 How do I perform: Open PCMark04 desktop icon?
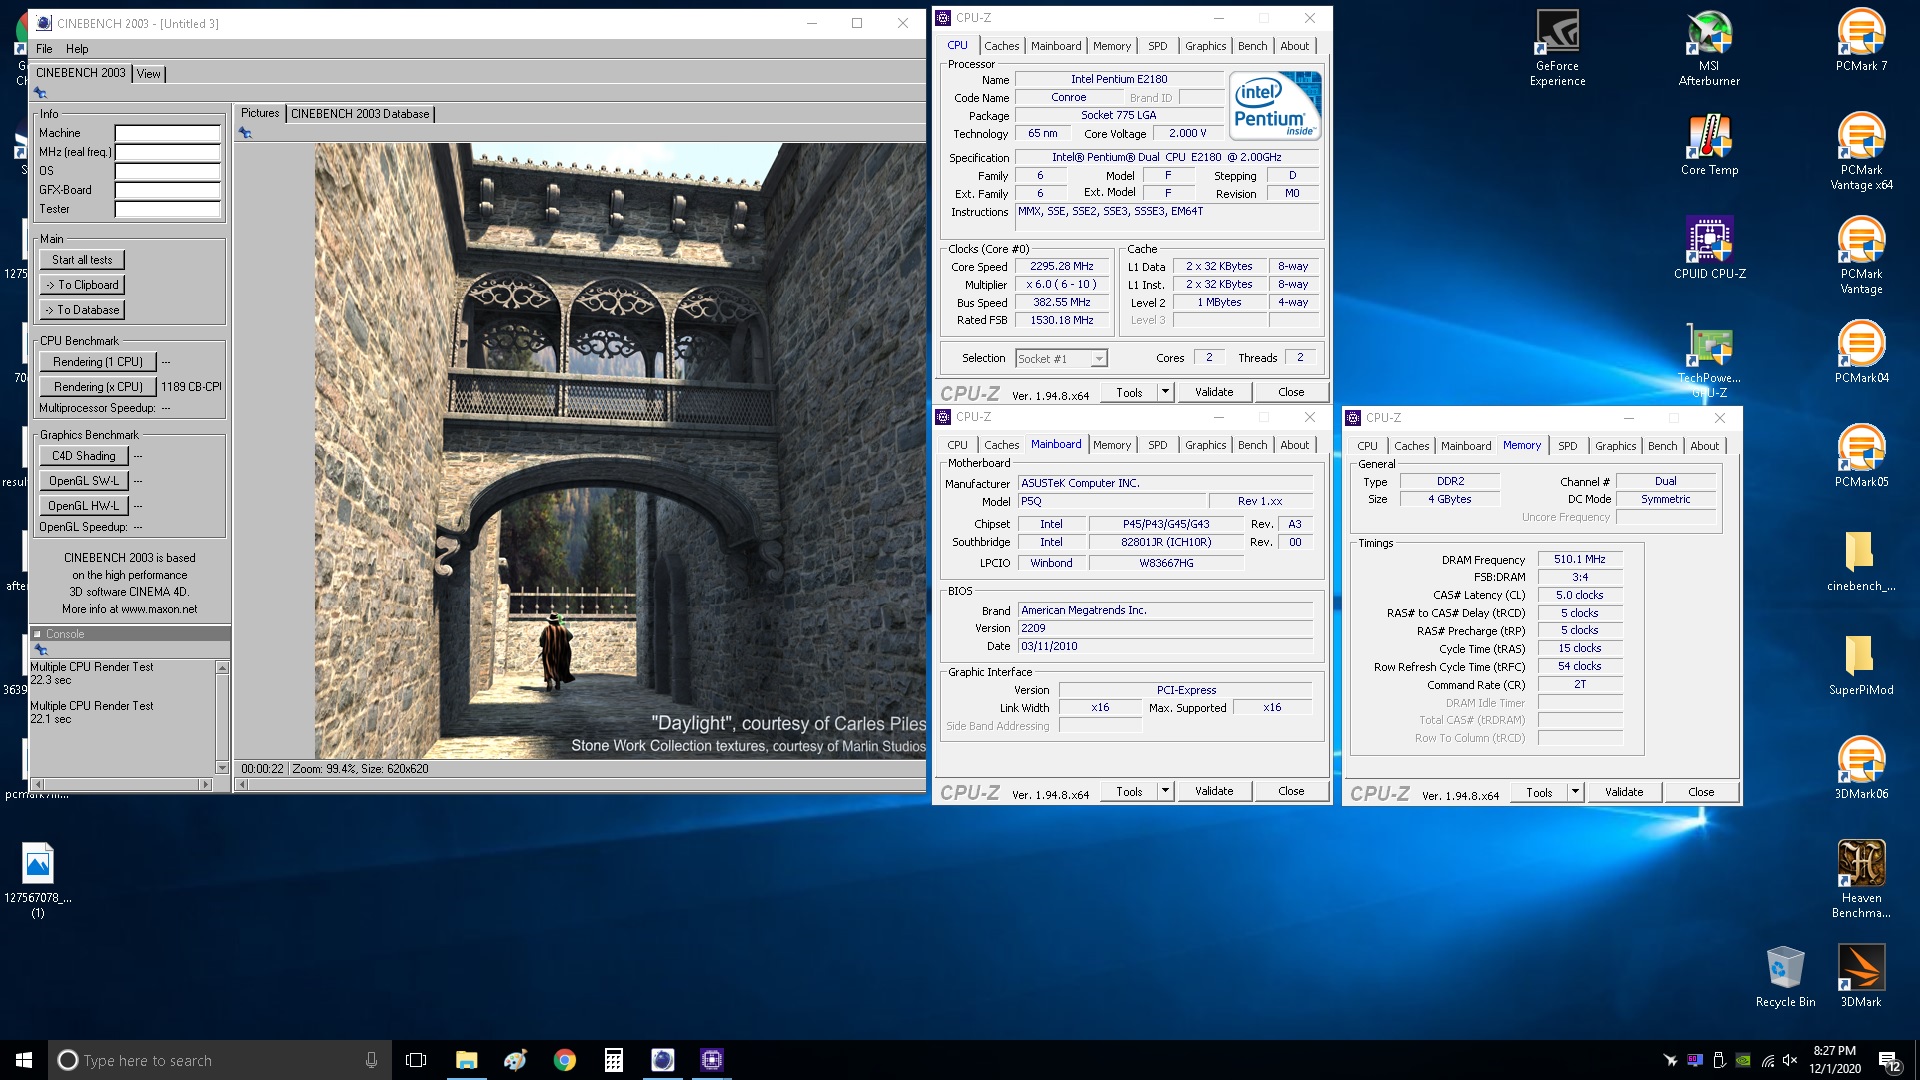tap(1861, 352)
